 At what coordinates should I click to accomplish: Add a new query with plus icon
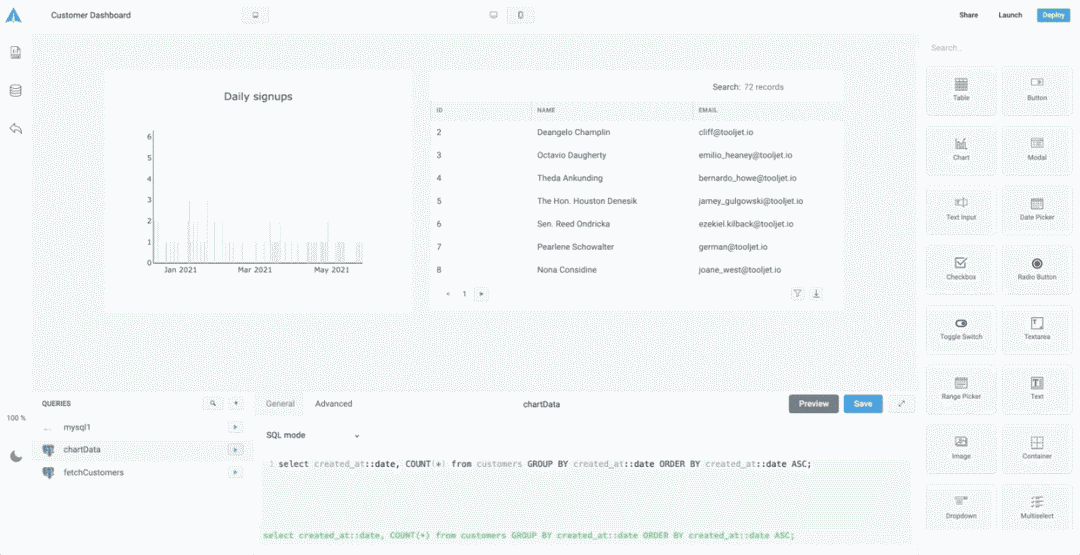click(x=236, y=404)
